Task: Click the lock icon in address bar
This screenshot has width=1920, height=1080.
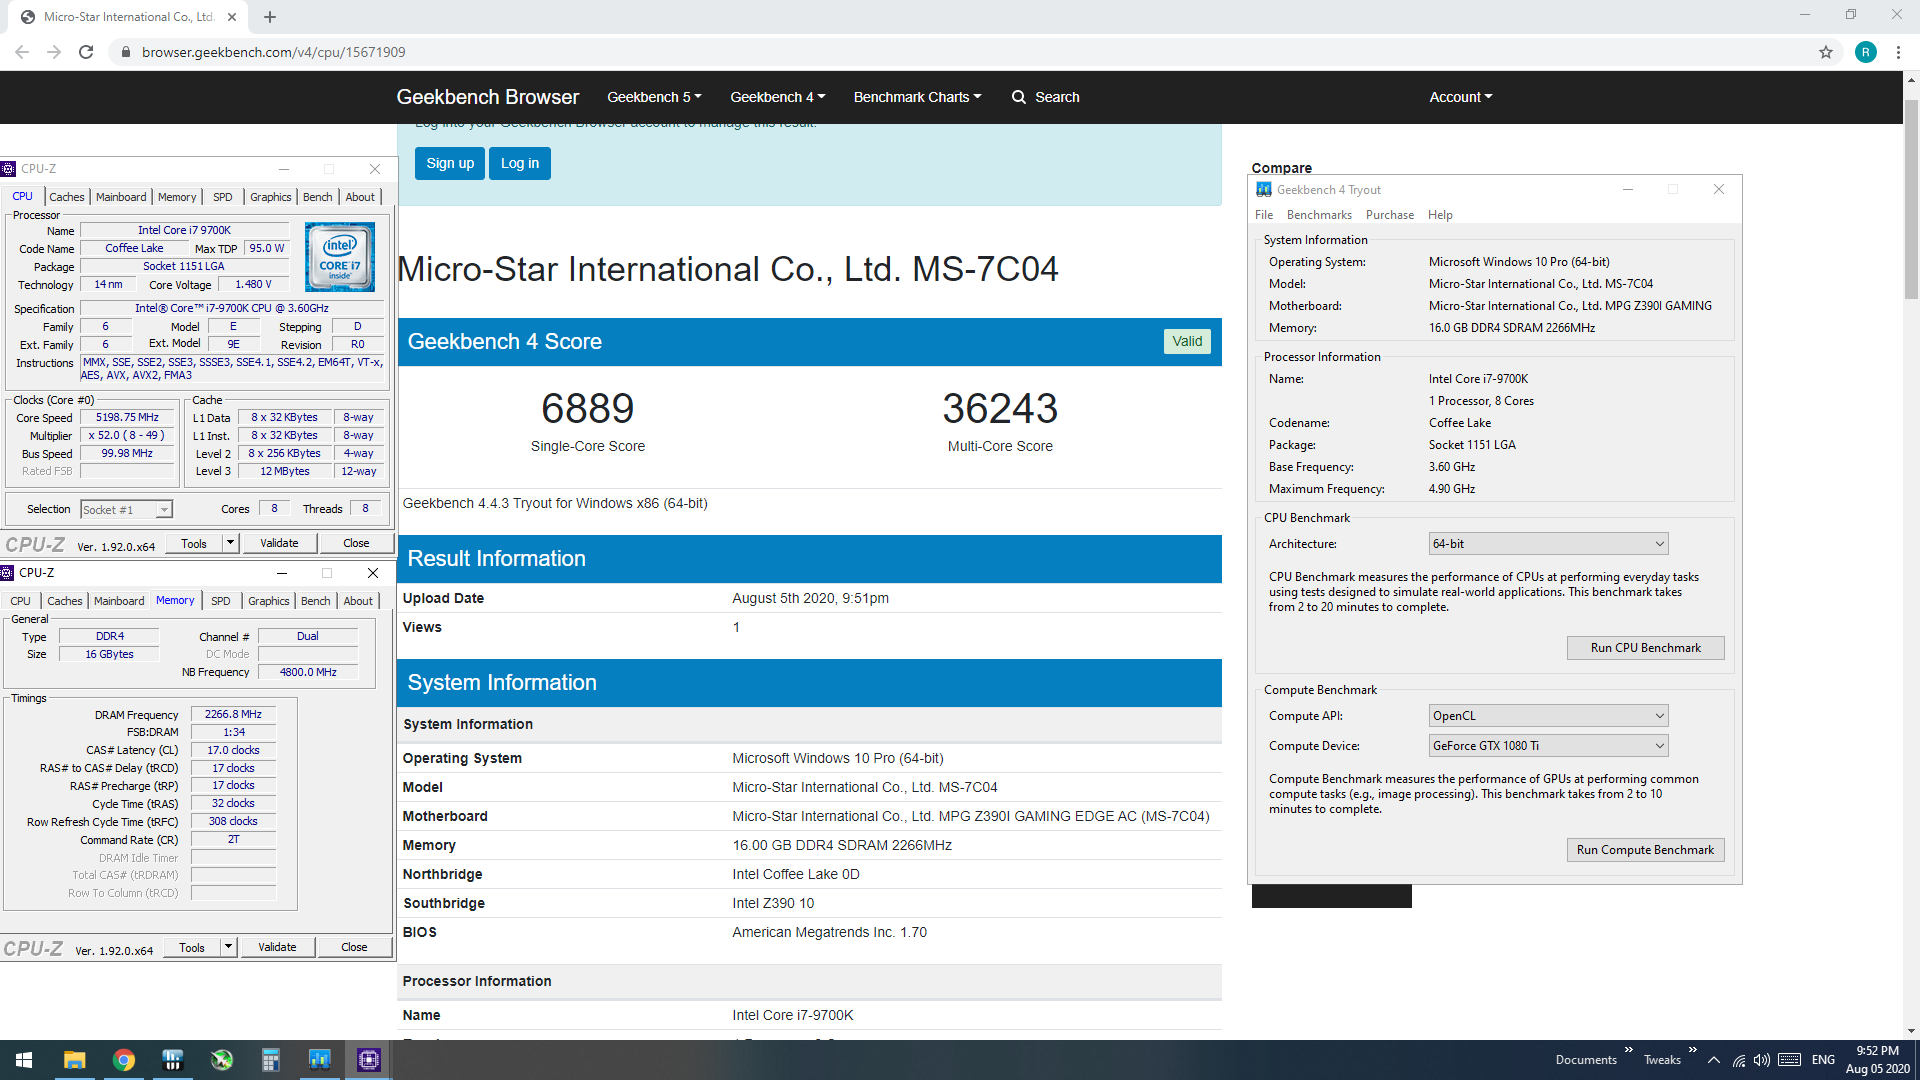Action: coord(125,52)
